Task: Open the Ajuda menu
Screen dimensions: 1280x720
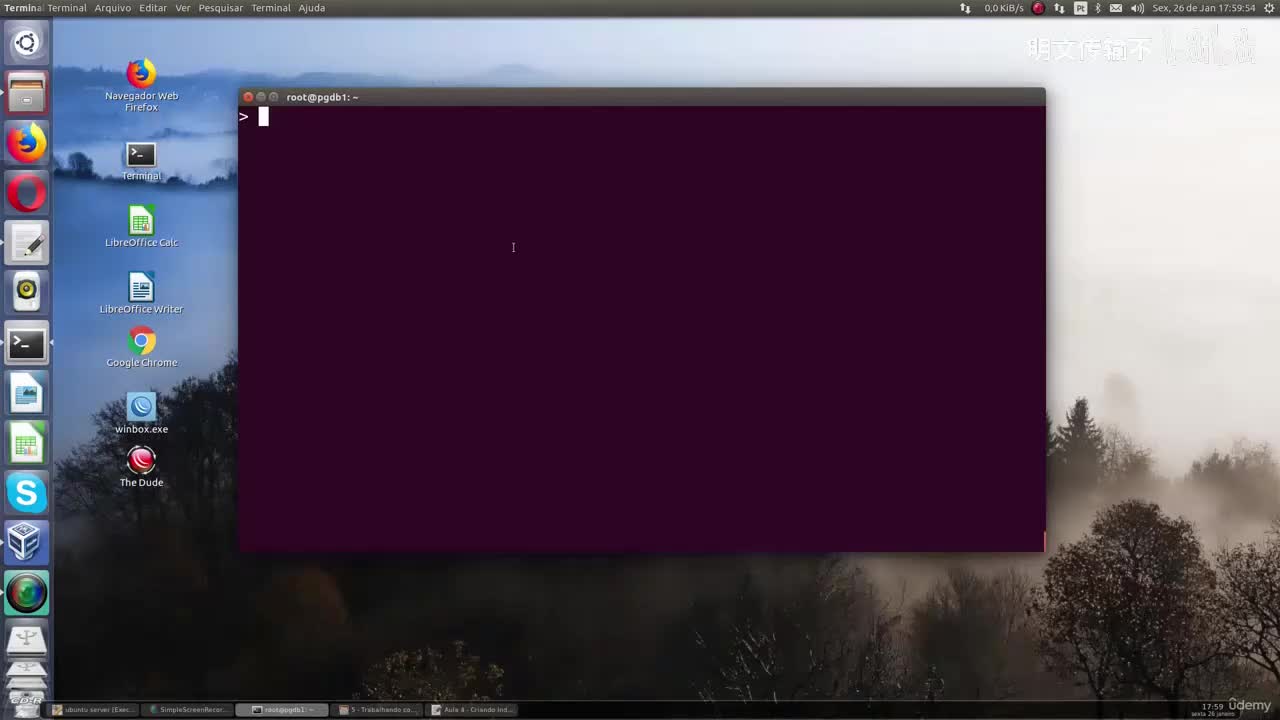Action: (312, 8)
